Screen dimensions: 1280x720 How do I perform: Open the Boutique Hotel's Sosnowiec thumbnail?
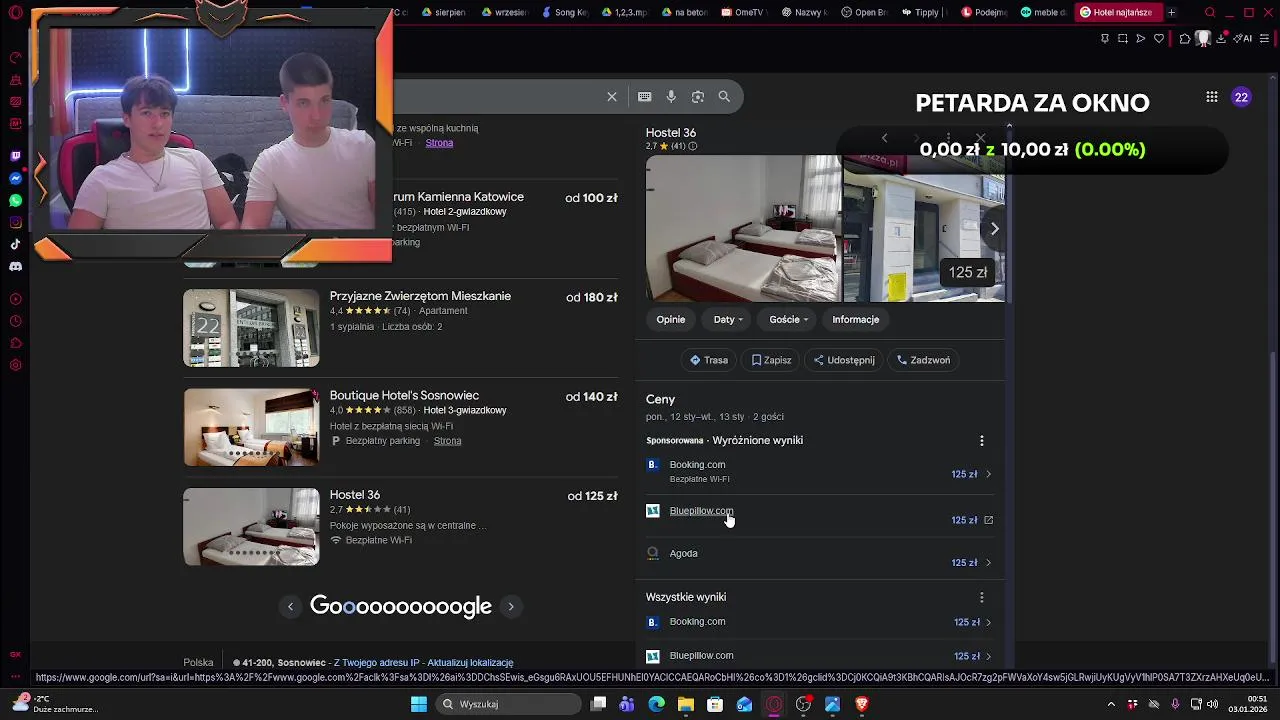coord(251,427)
